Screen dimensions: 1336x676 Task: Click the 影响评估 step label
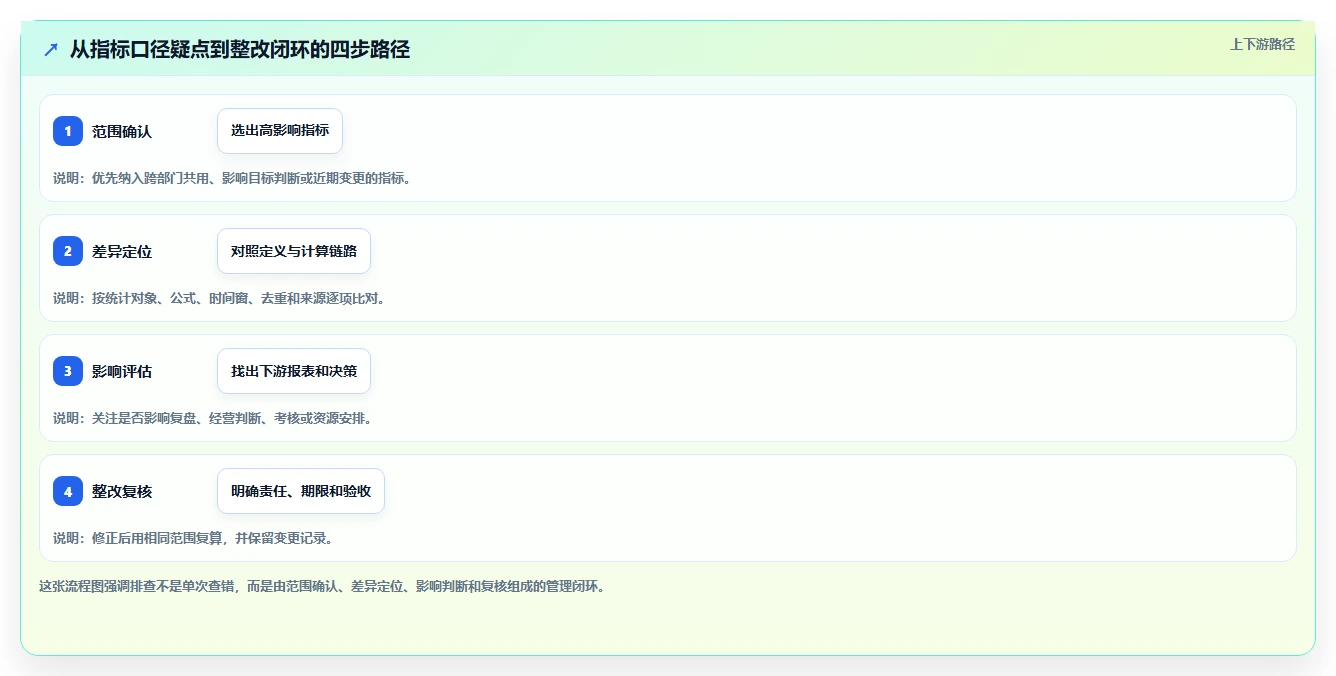pyautogui.click(x=122, y=371)
